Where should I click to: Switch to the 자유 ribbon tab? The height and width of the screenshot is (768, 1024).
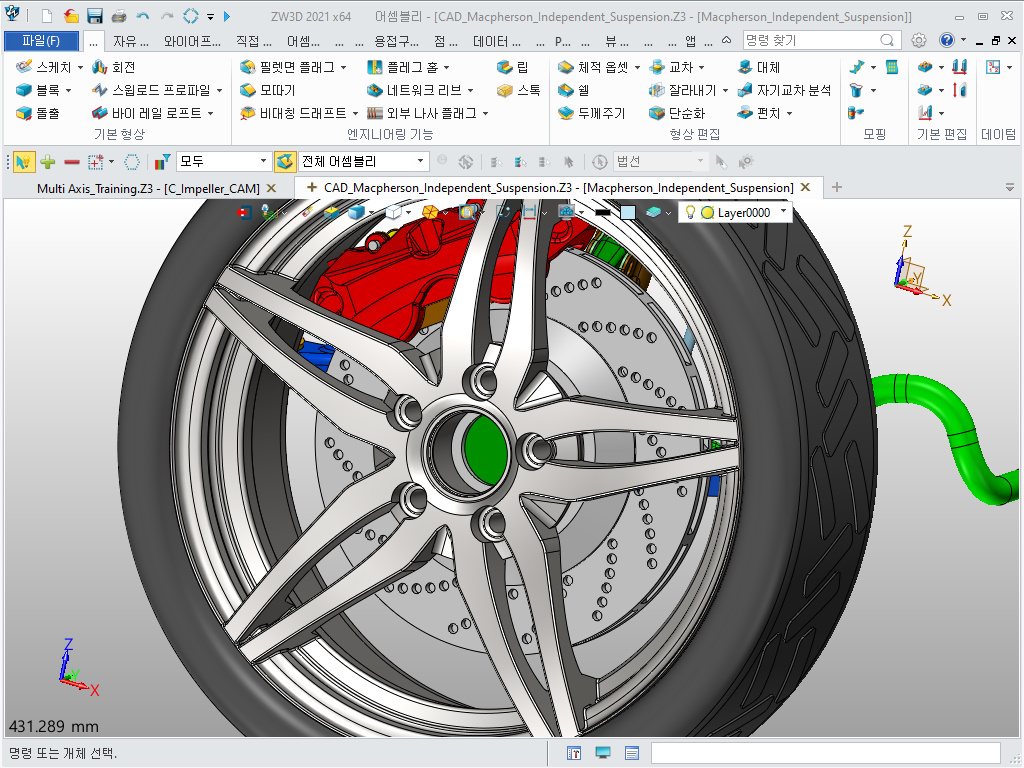click(x=131, y=41)
